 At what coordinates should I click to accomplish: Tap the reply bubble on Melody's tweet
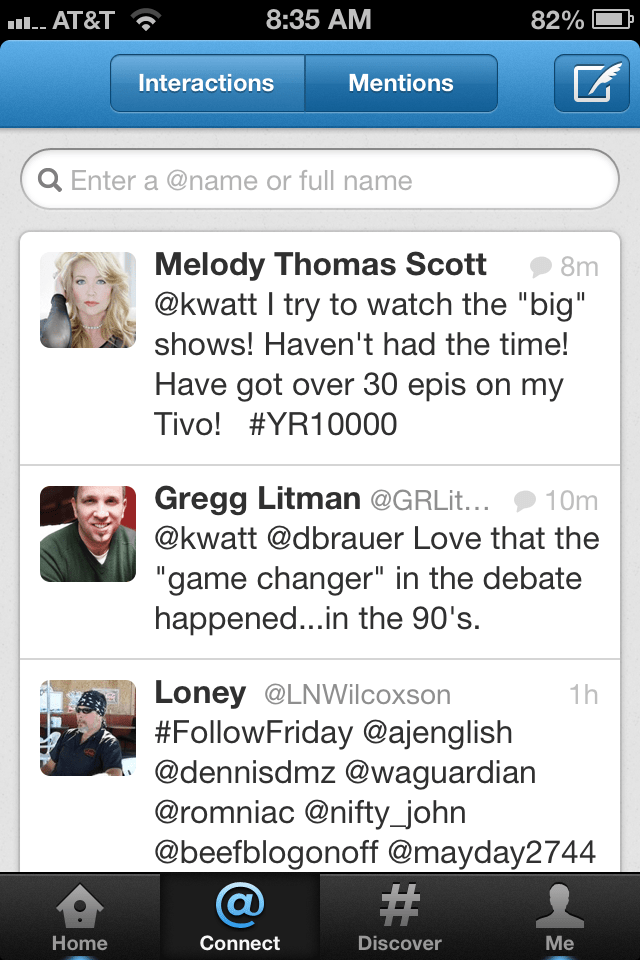click(x=539, y=265)
